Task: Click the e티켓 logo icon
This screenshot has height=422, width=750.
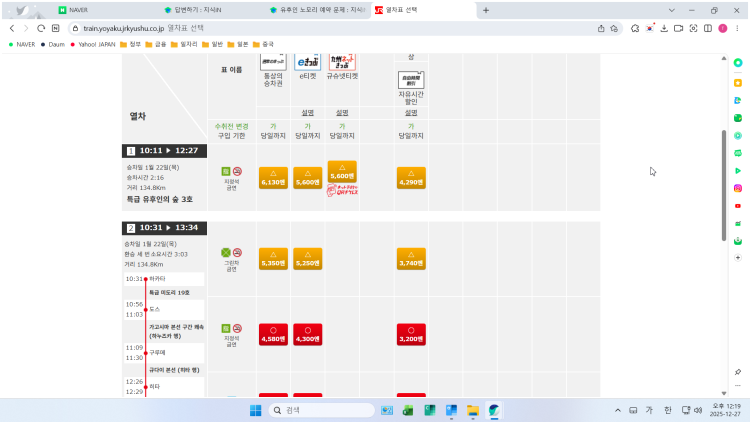Action: point(307,61)
